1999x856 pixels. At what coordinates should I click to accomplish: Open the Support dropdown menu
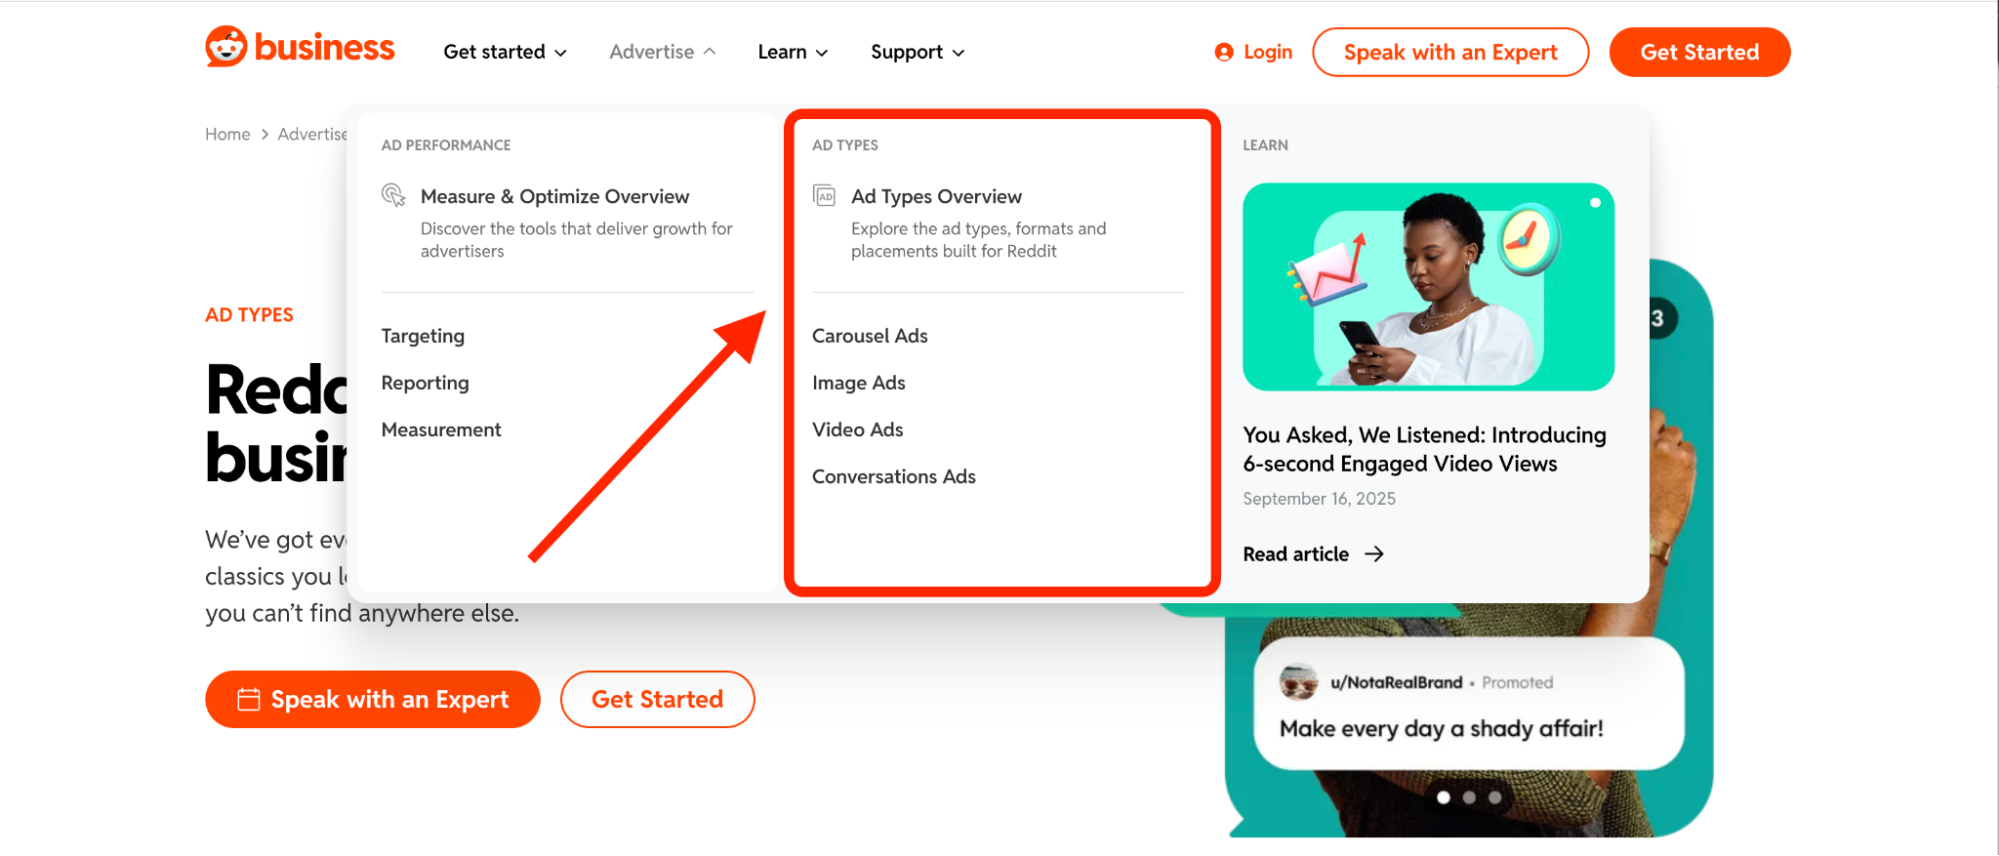click(917, 52)
